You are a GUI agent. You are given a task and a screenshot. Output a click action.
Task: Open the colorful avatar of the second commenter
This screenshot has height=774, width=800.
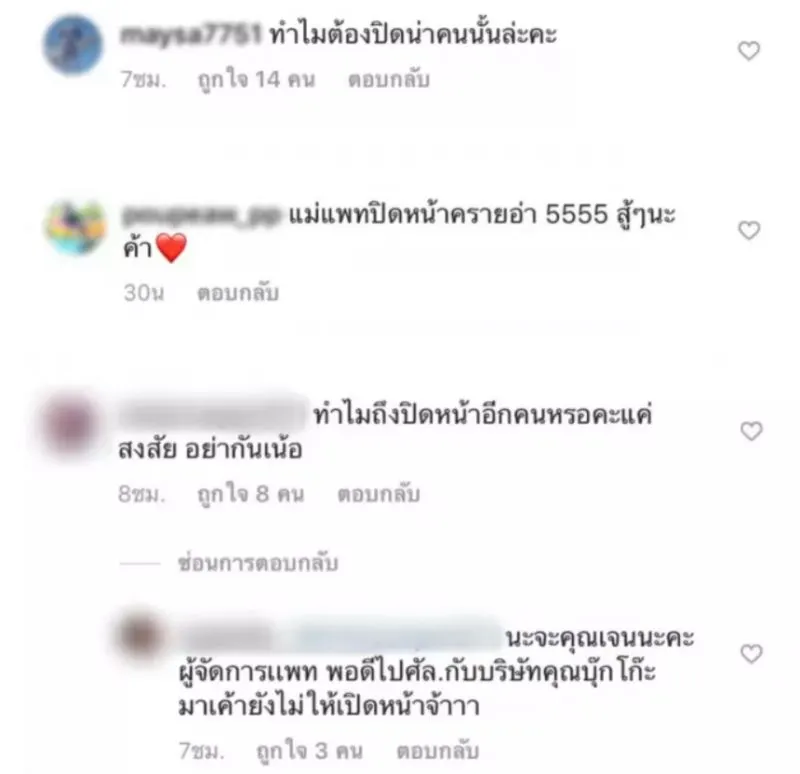click(x=76, y=228)
